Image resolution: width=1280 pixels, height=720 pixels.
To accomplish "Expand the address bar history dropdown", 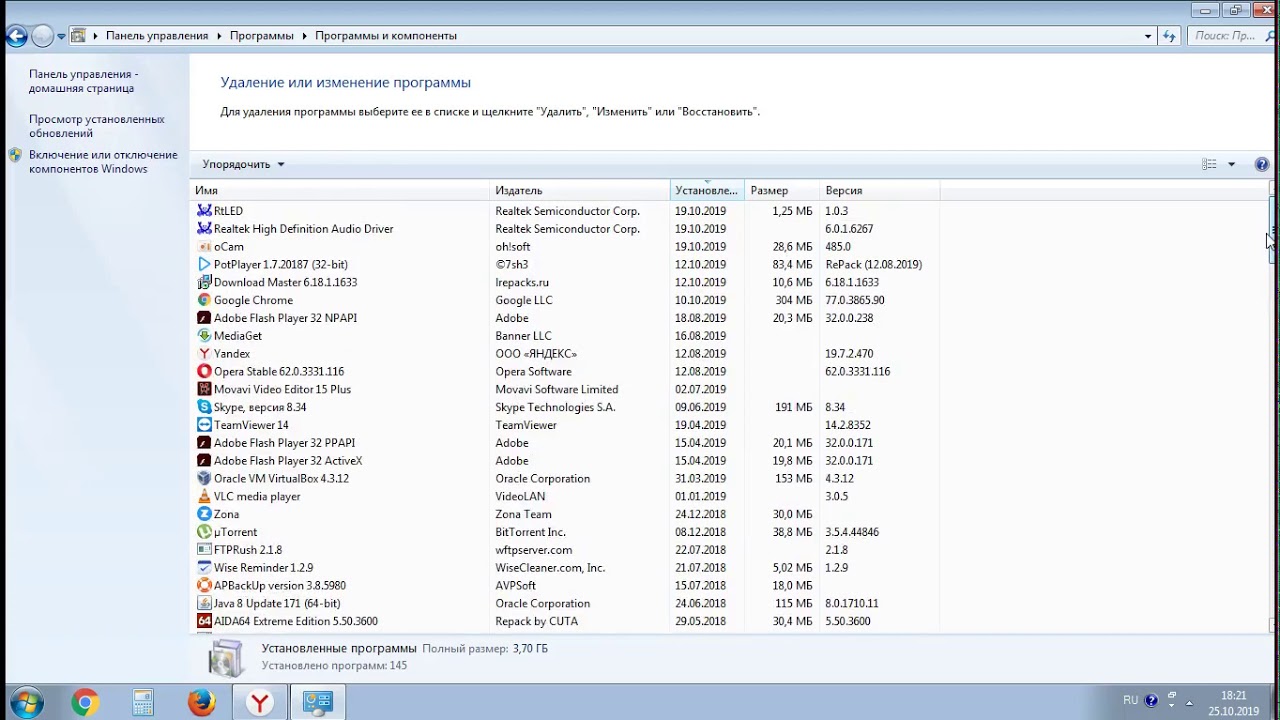I will (1148, 36).
